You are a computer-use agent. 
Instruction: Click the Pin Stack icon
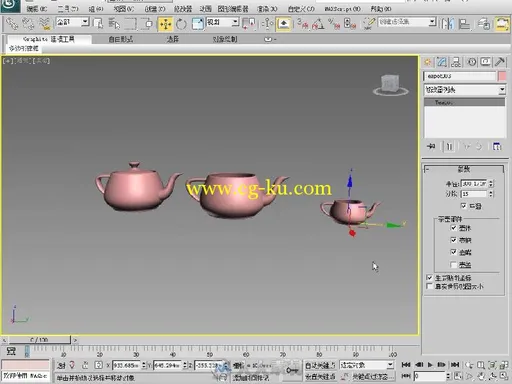pos(431,146)
